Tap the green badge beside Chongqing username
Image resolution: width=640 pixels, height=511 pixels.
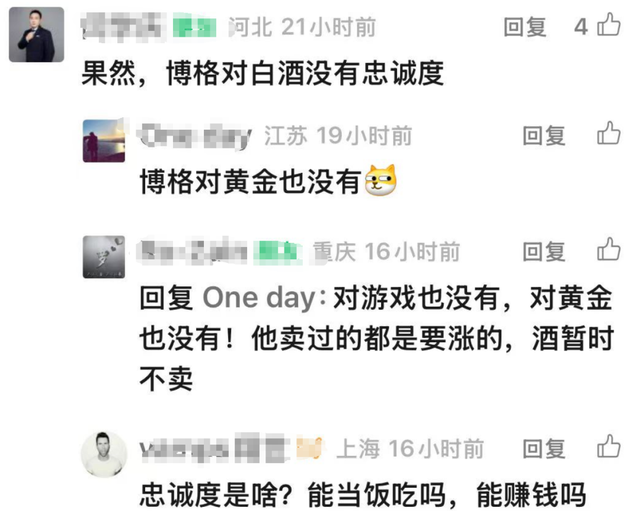point(277,251)
